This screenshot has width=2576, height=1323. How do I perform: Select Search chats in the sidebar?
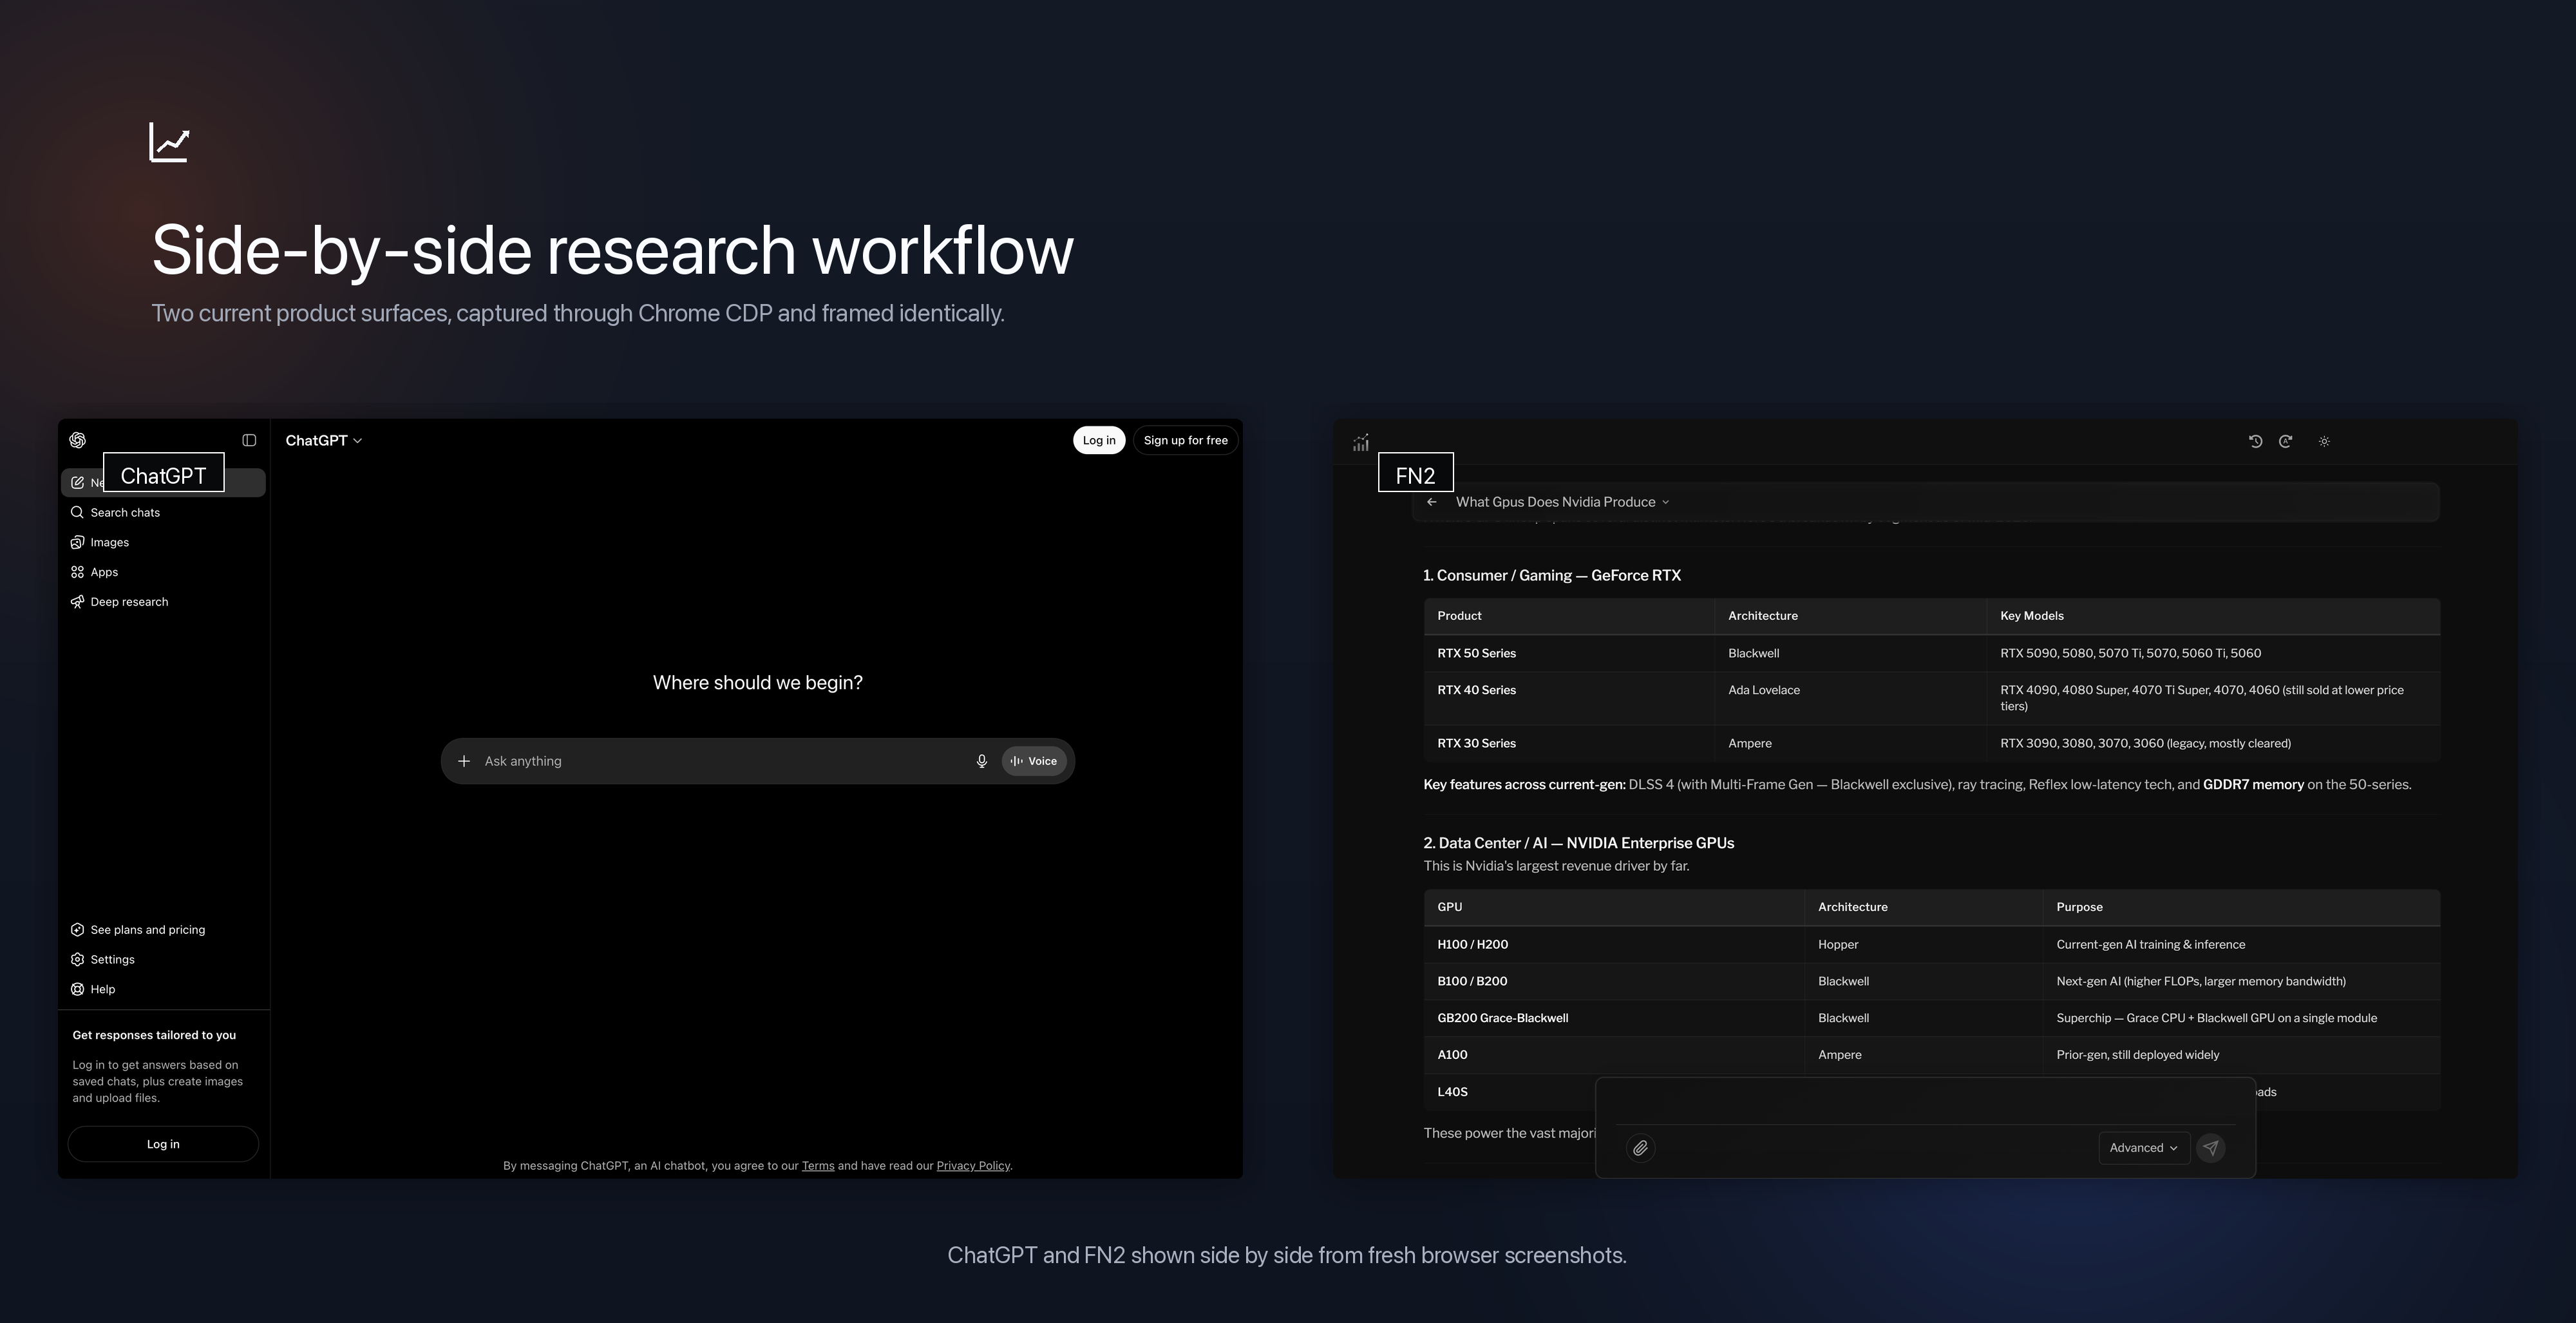(163, 512)
